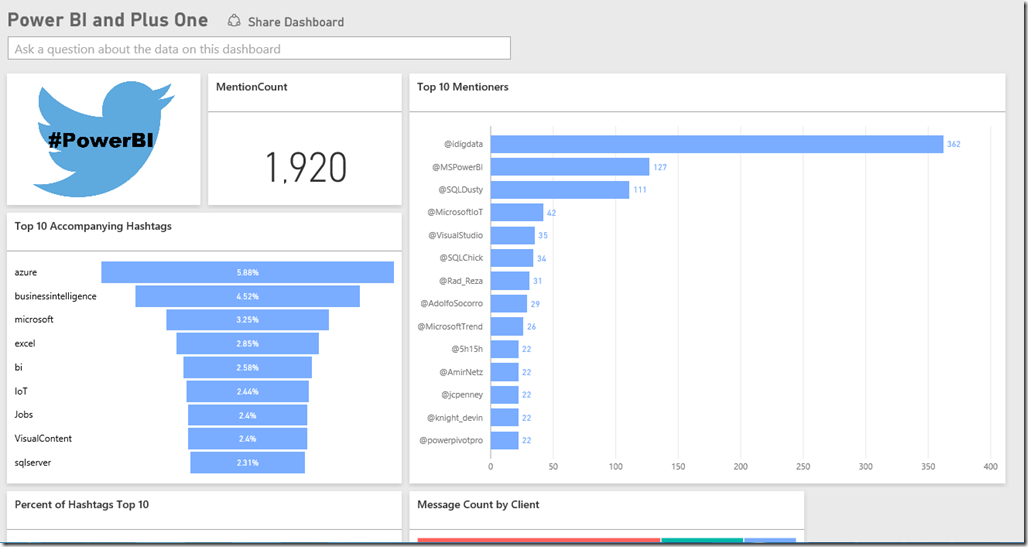The height and width of the screenshot is (547, 1028).
Task: Select the VisualContent 2.4% funnel bar
Action: 247,439
